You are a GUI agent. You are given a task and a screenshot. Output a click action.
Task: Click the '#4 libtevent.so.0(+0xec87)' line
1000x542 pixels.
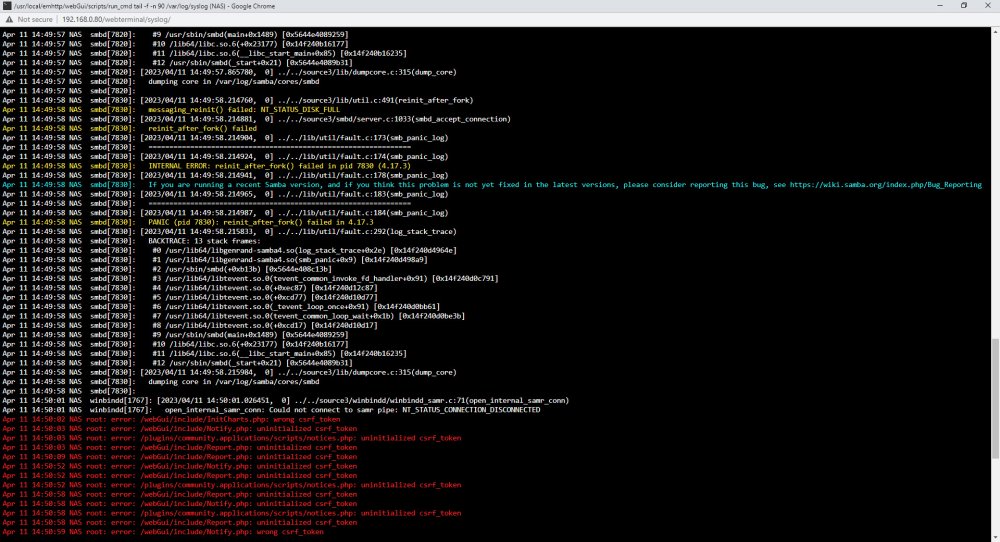tap(189, 288)
